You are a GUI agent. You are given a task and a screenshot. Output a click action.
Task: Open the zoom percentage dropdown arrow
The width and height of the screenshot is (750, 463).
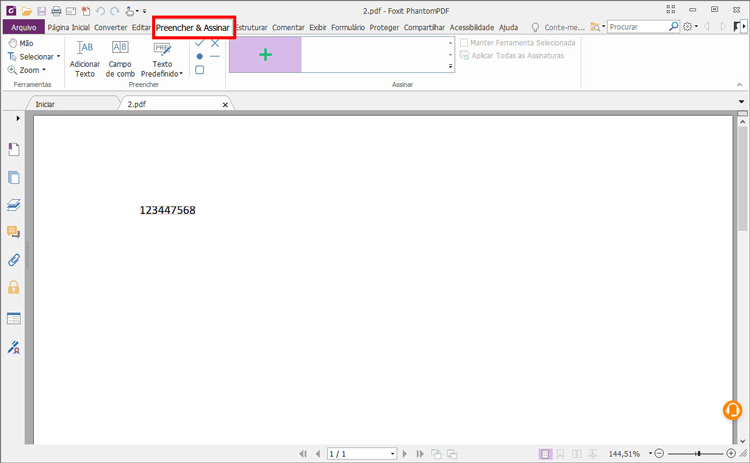pyautogui.click(x=651, y=453)
